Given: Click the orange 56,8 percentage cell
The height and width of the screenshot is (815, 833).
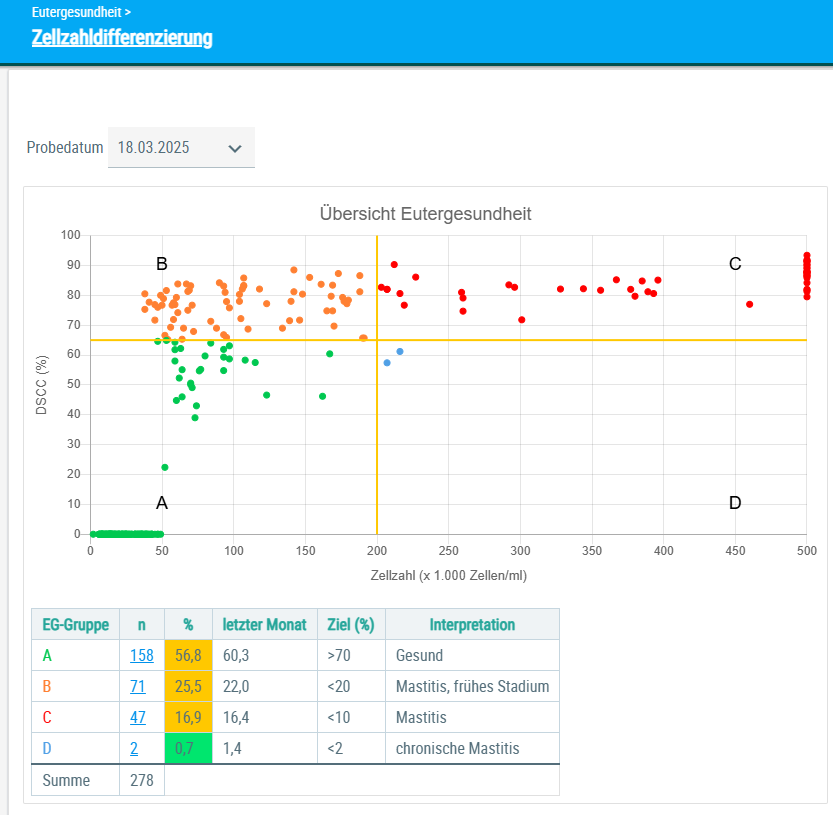Looking at the screenshot, I should click(188, 656).
